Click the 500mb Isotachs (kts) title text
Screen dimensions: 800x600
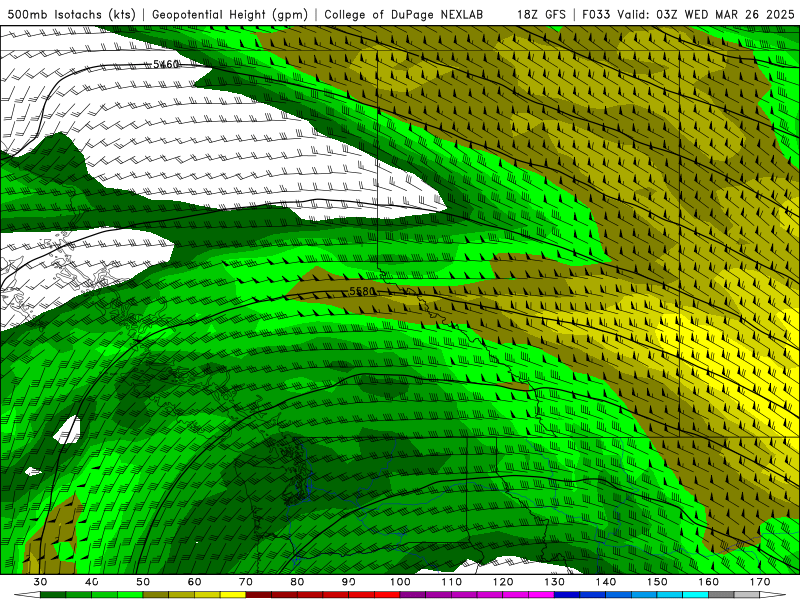click(71, 14)
